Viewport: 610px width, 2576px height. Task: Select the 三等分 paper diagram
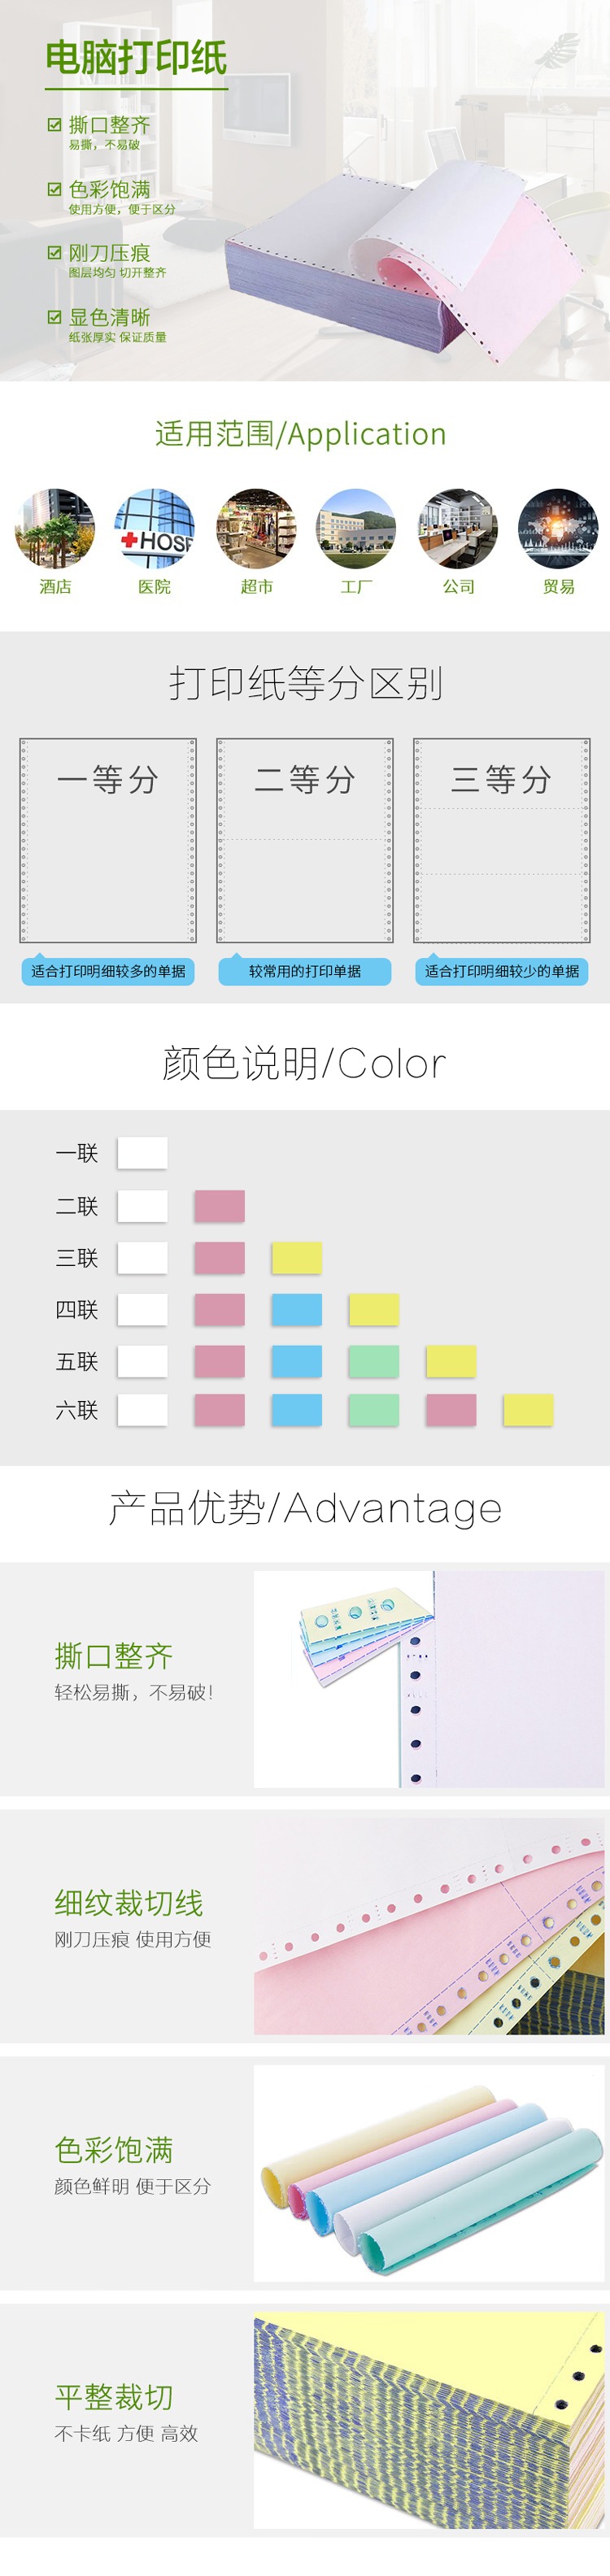point(502,841)
